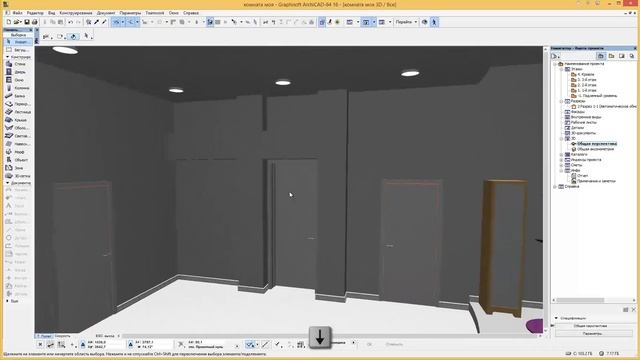Click the Undo toolbar icon
This screenshot has height=360, width=640.
pos(71,22)
